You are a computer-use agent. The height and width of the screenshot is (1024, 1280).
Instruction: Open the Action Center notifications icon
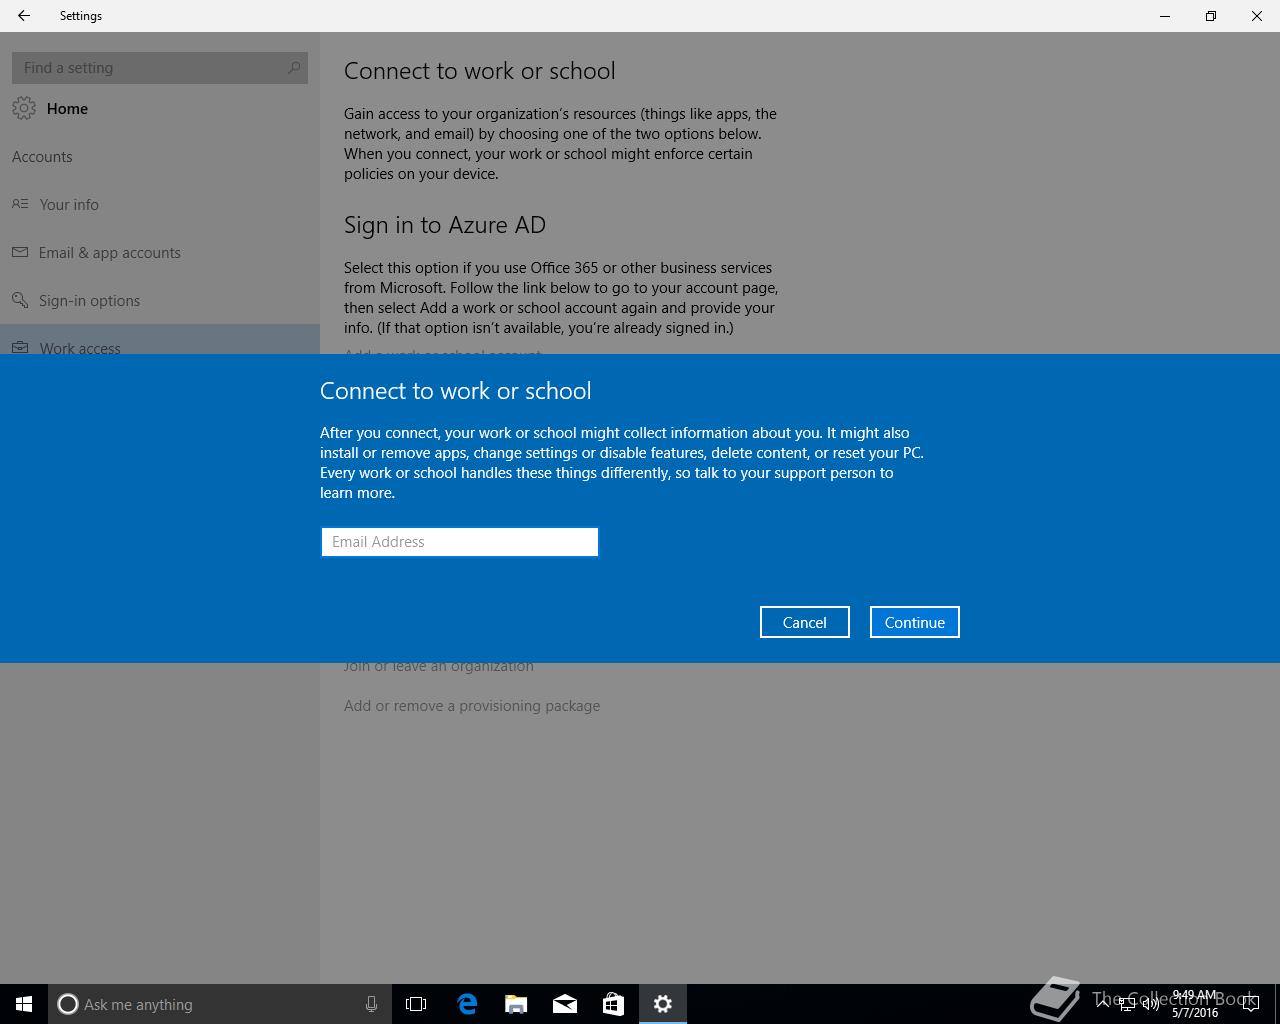coord(1250,1004)
